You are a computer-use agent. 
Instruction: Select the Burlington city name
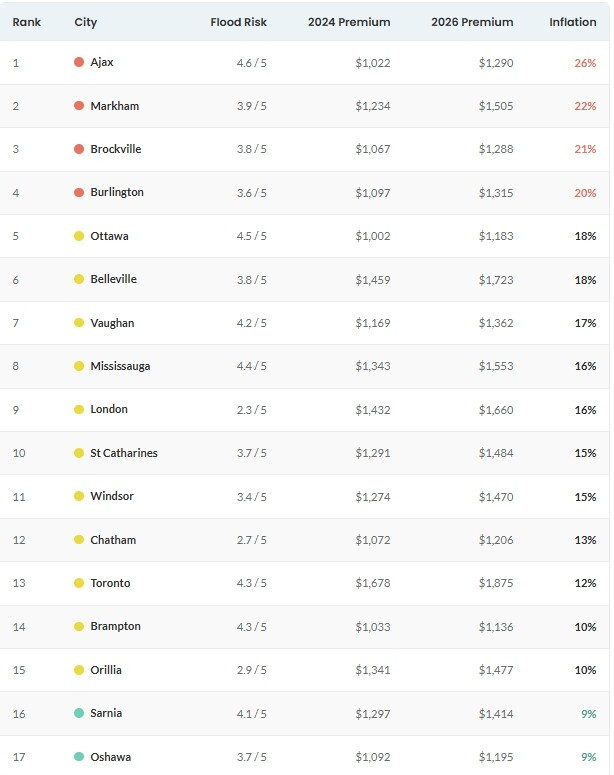click(x=117, y=192)
